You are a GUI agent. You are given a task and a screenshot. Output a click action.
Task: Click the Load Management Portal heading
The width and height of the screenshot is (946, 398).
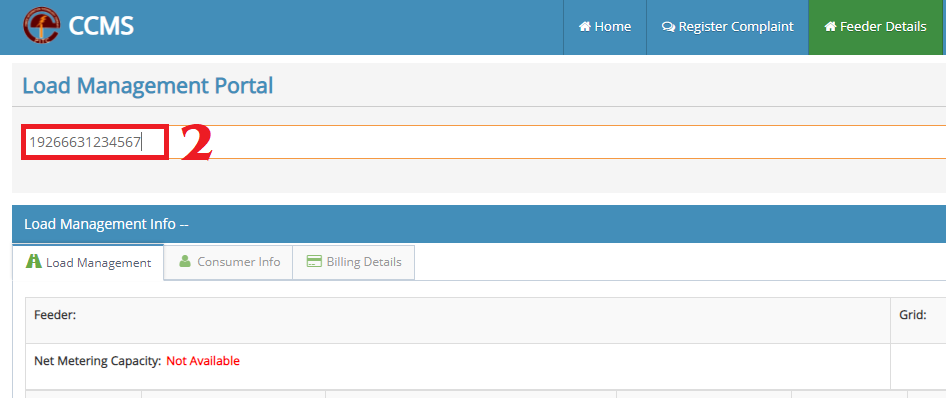click(x=148, y=86)
